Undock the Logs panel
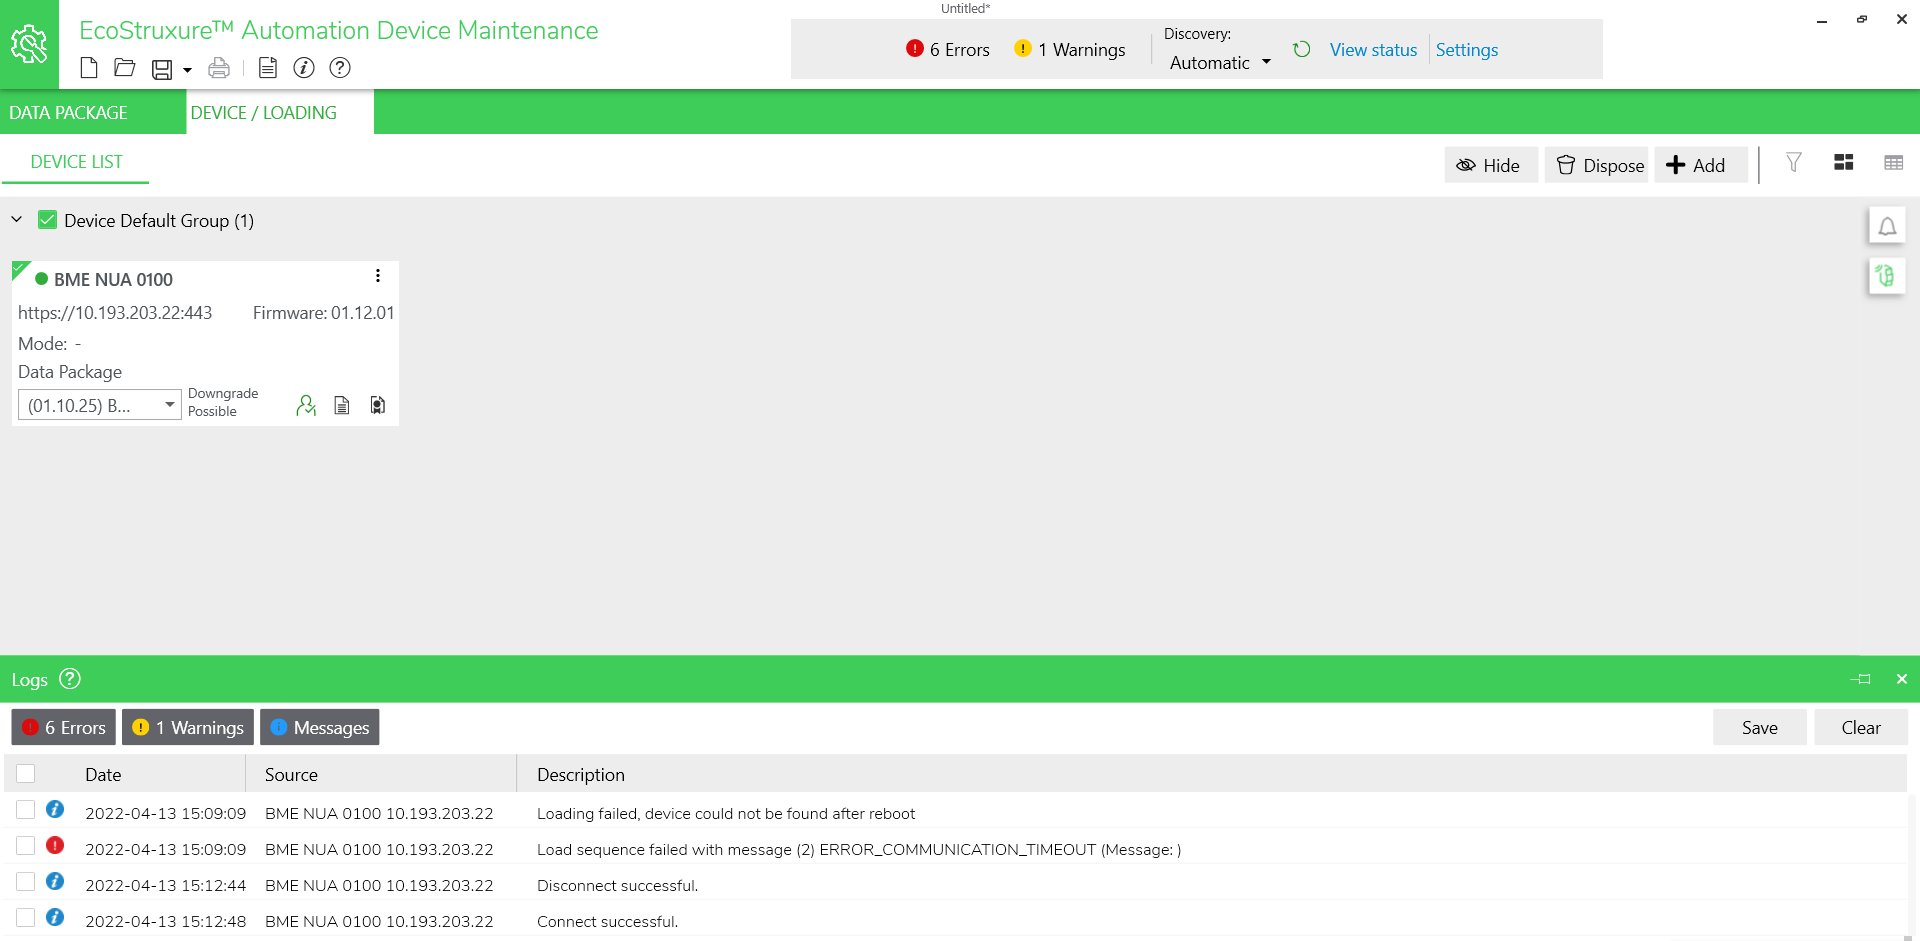 coord(1861,679)
